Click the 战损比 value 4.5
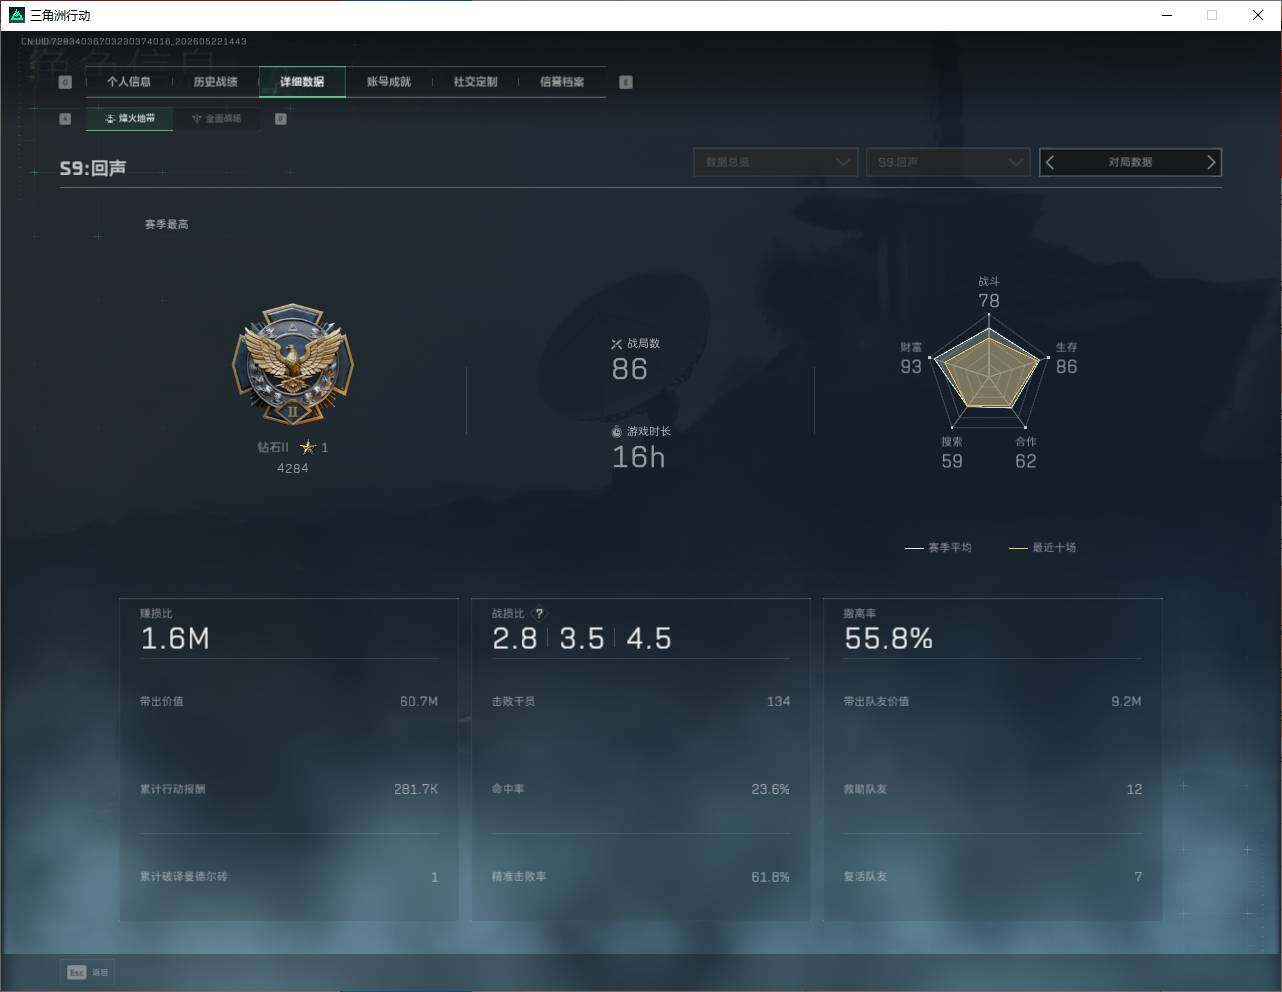 [x=649, y=639]
